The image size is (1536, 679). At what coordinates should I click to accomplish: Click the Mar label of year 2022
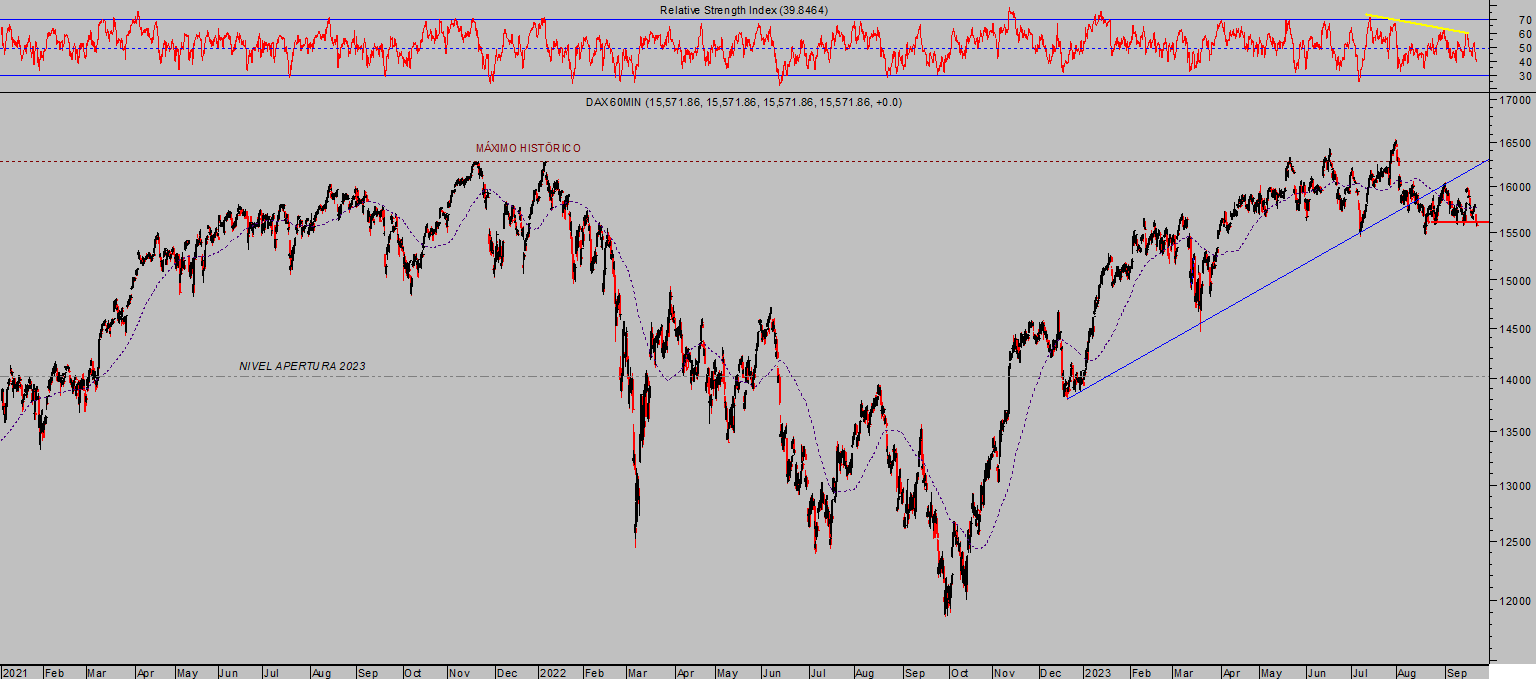pos(640,671)
